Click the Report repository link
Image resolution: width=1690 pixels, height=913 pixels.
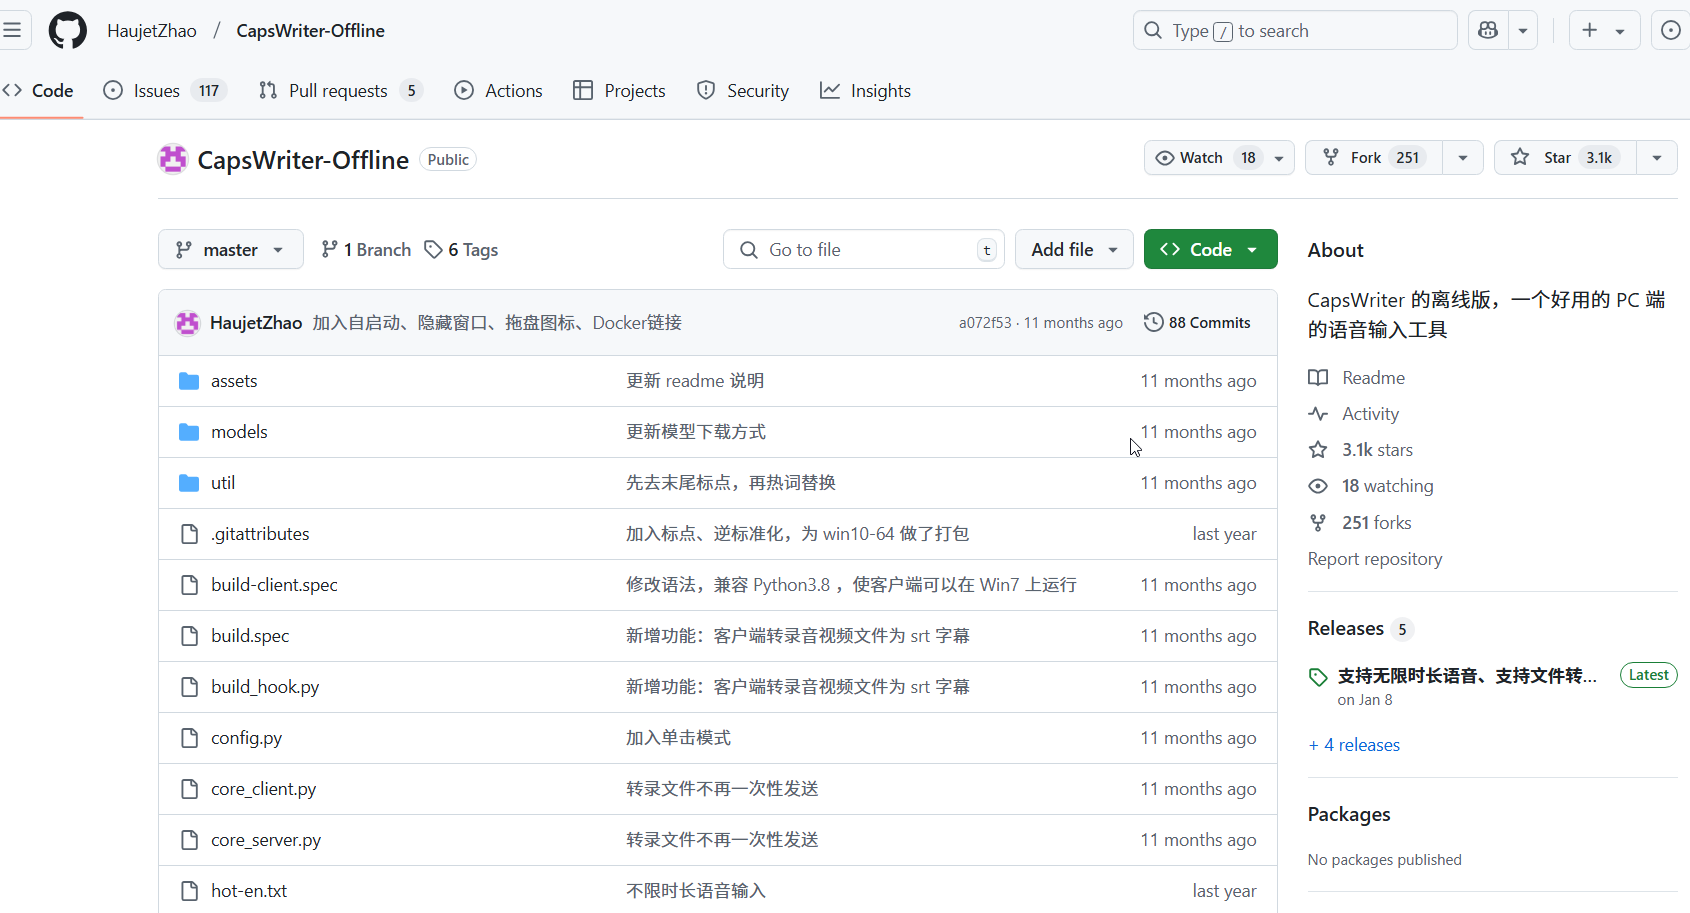point(1375,558)
